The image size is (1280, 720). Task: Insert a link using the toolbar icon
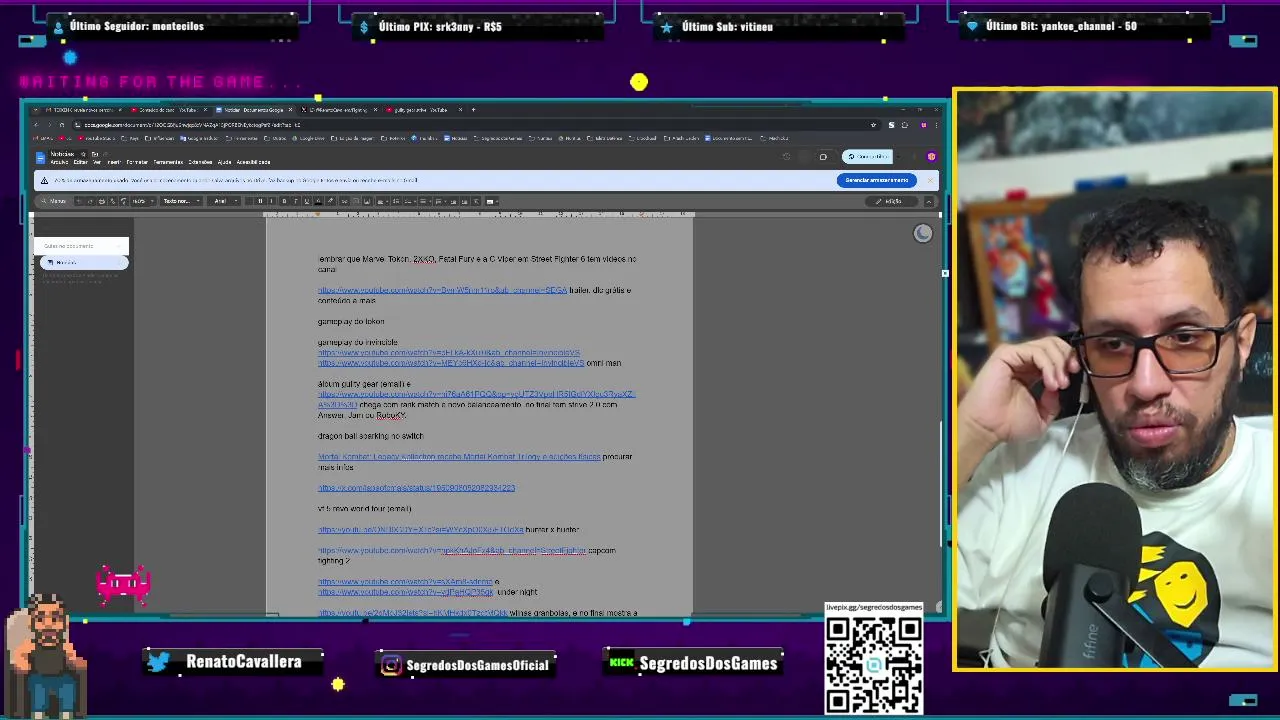pyautogui.click(x=345, y=201)
